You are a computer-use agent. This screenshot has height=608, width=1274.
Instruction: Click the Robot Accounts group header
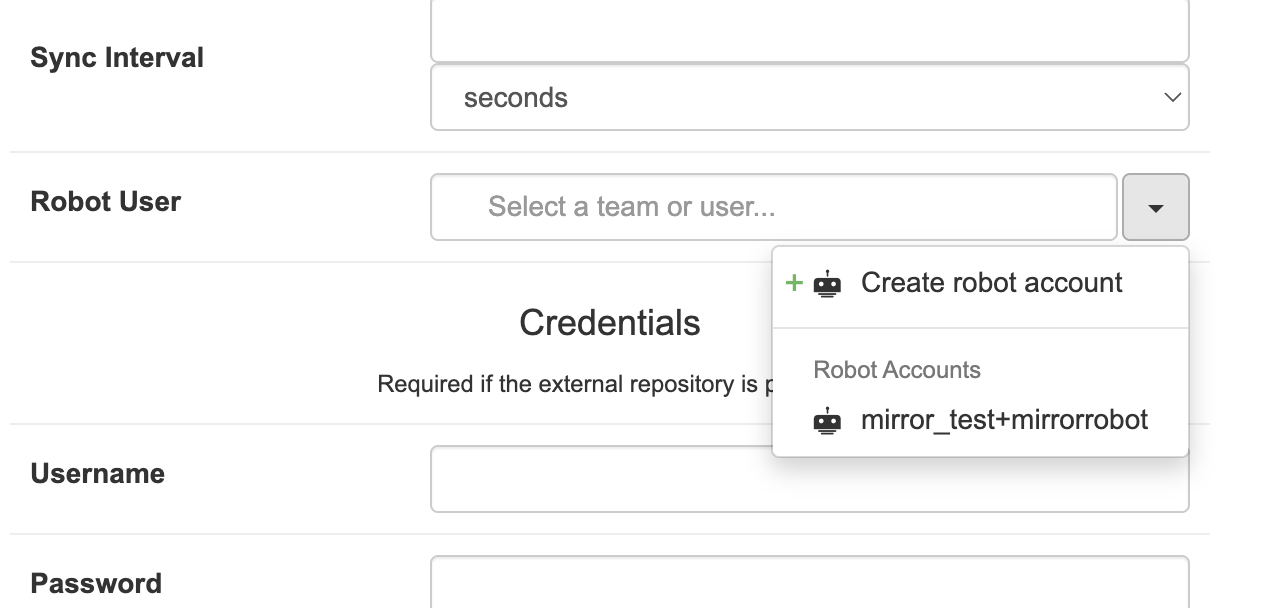(896, 370)
